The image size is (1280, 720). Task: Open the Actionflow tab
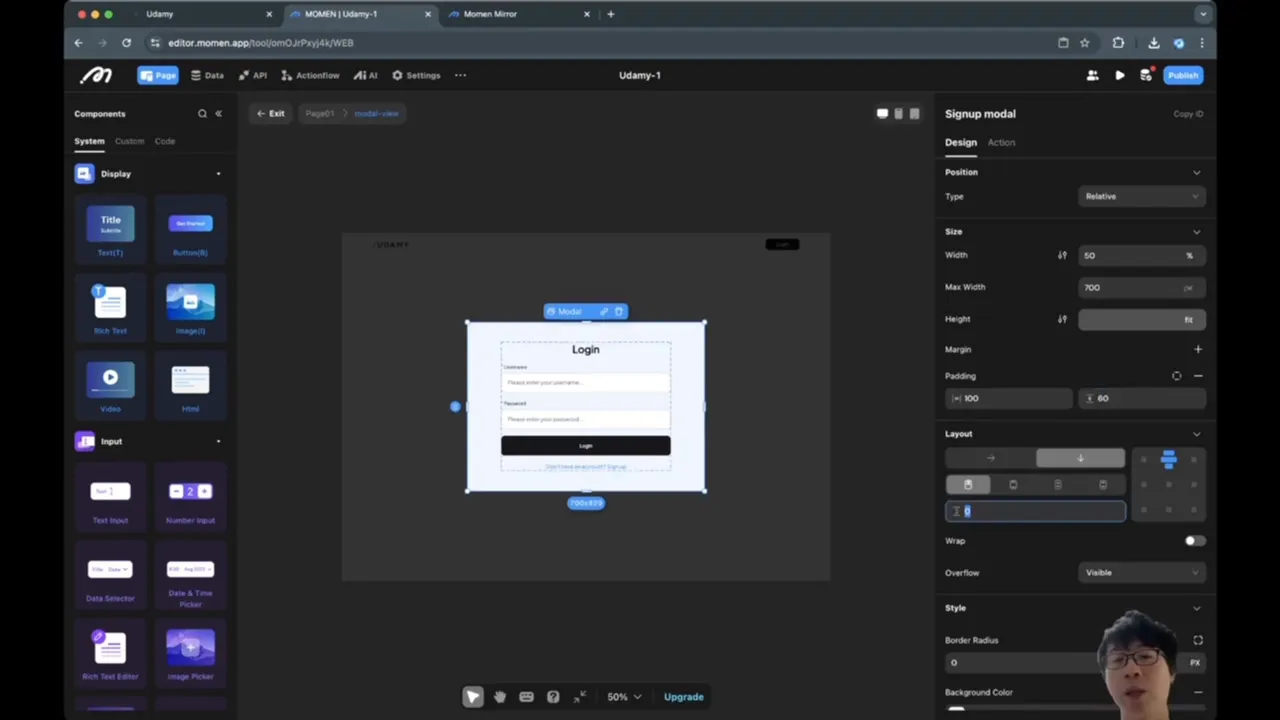[x=310, y=75]
